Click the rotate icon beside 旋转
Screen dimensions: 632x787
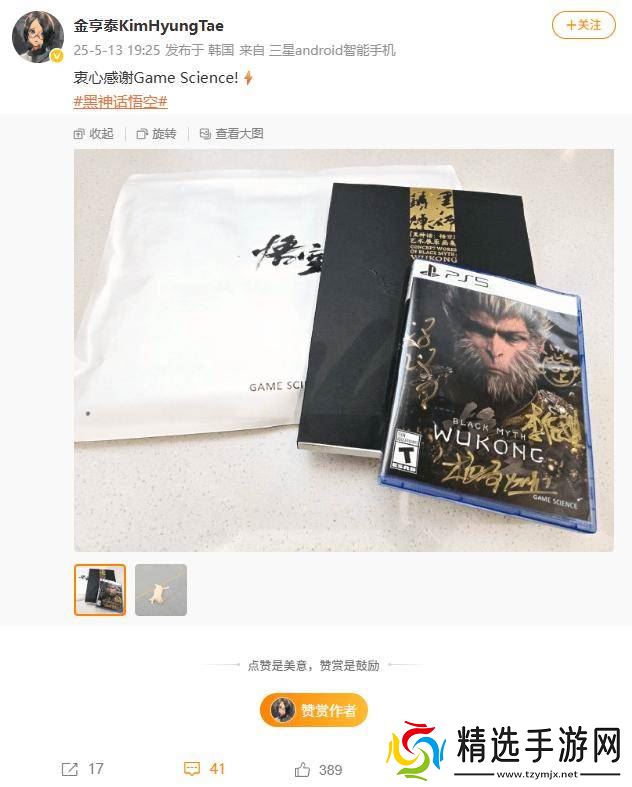coord(142,134)
